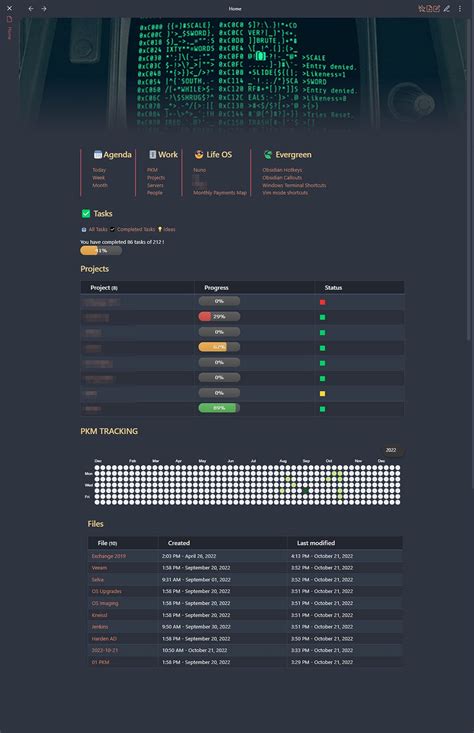Screen dimensions: 474x733
Task: Navigate back with the left arrow
Action: [31, 8]
